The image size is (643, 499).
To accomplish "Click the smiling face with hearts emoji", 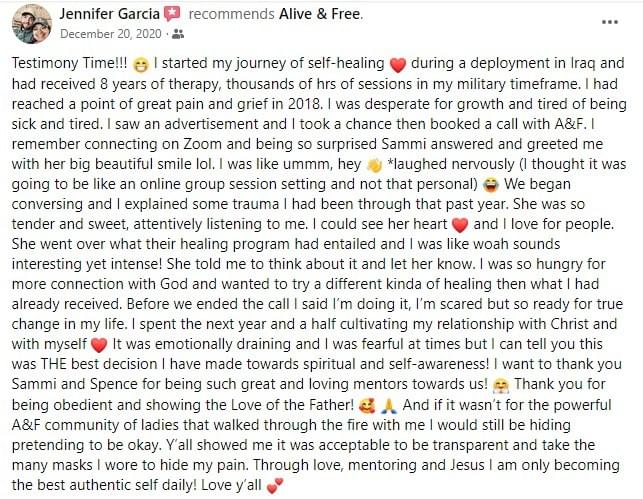I will tap(366, 406).
